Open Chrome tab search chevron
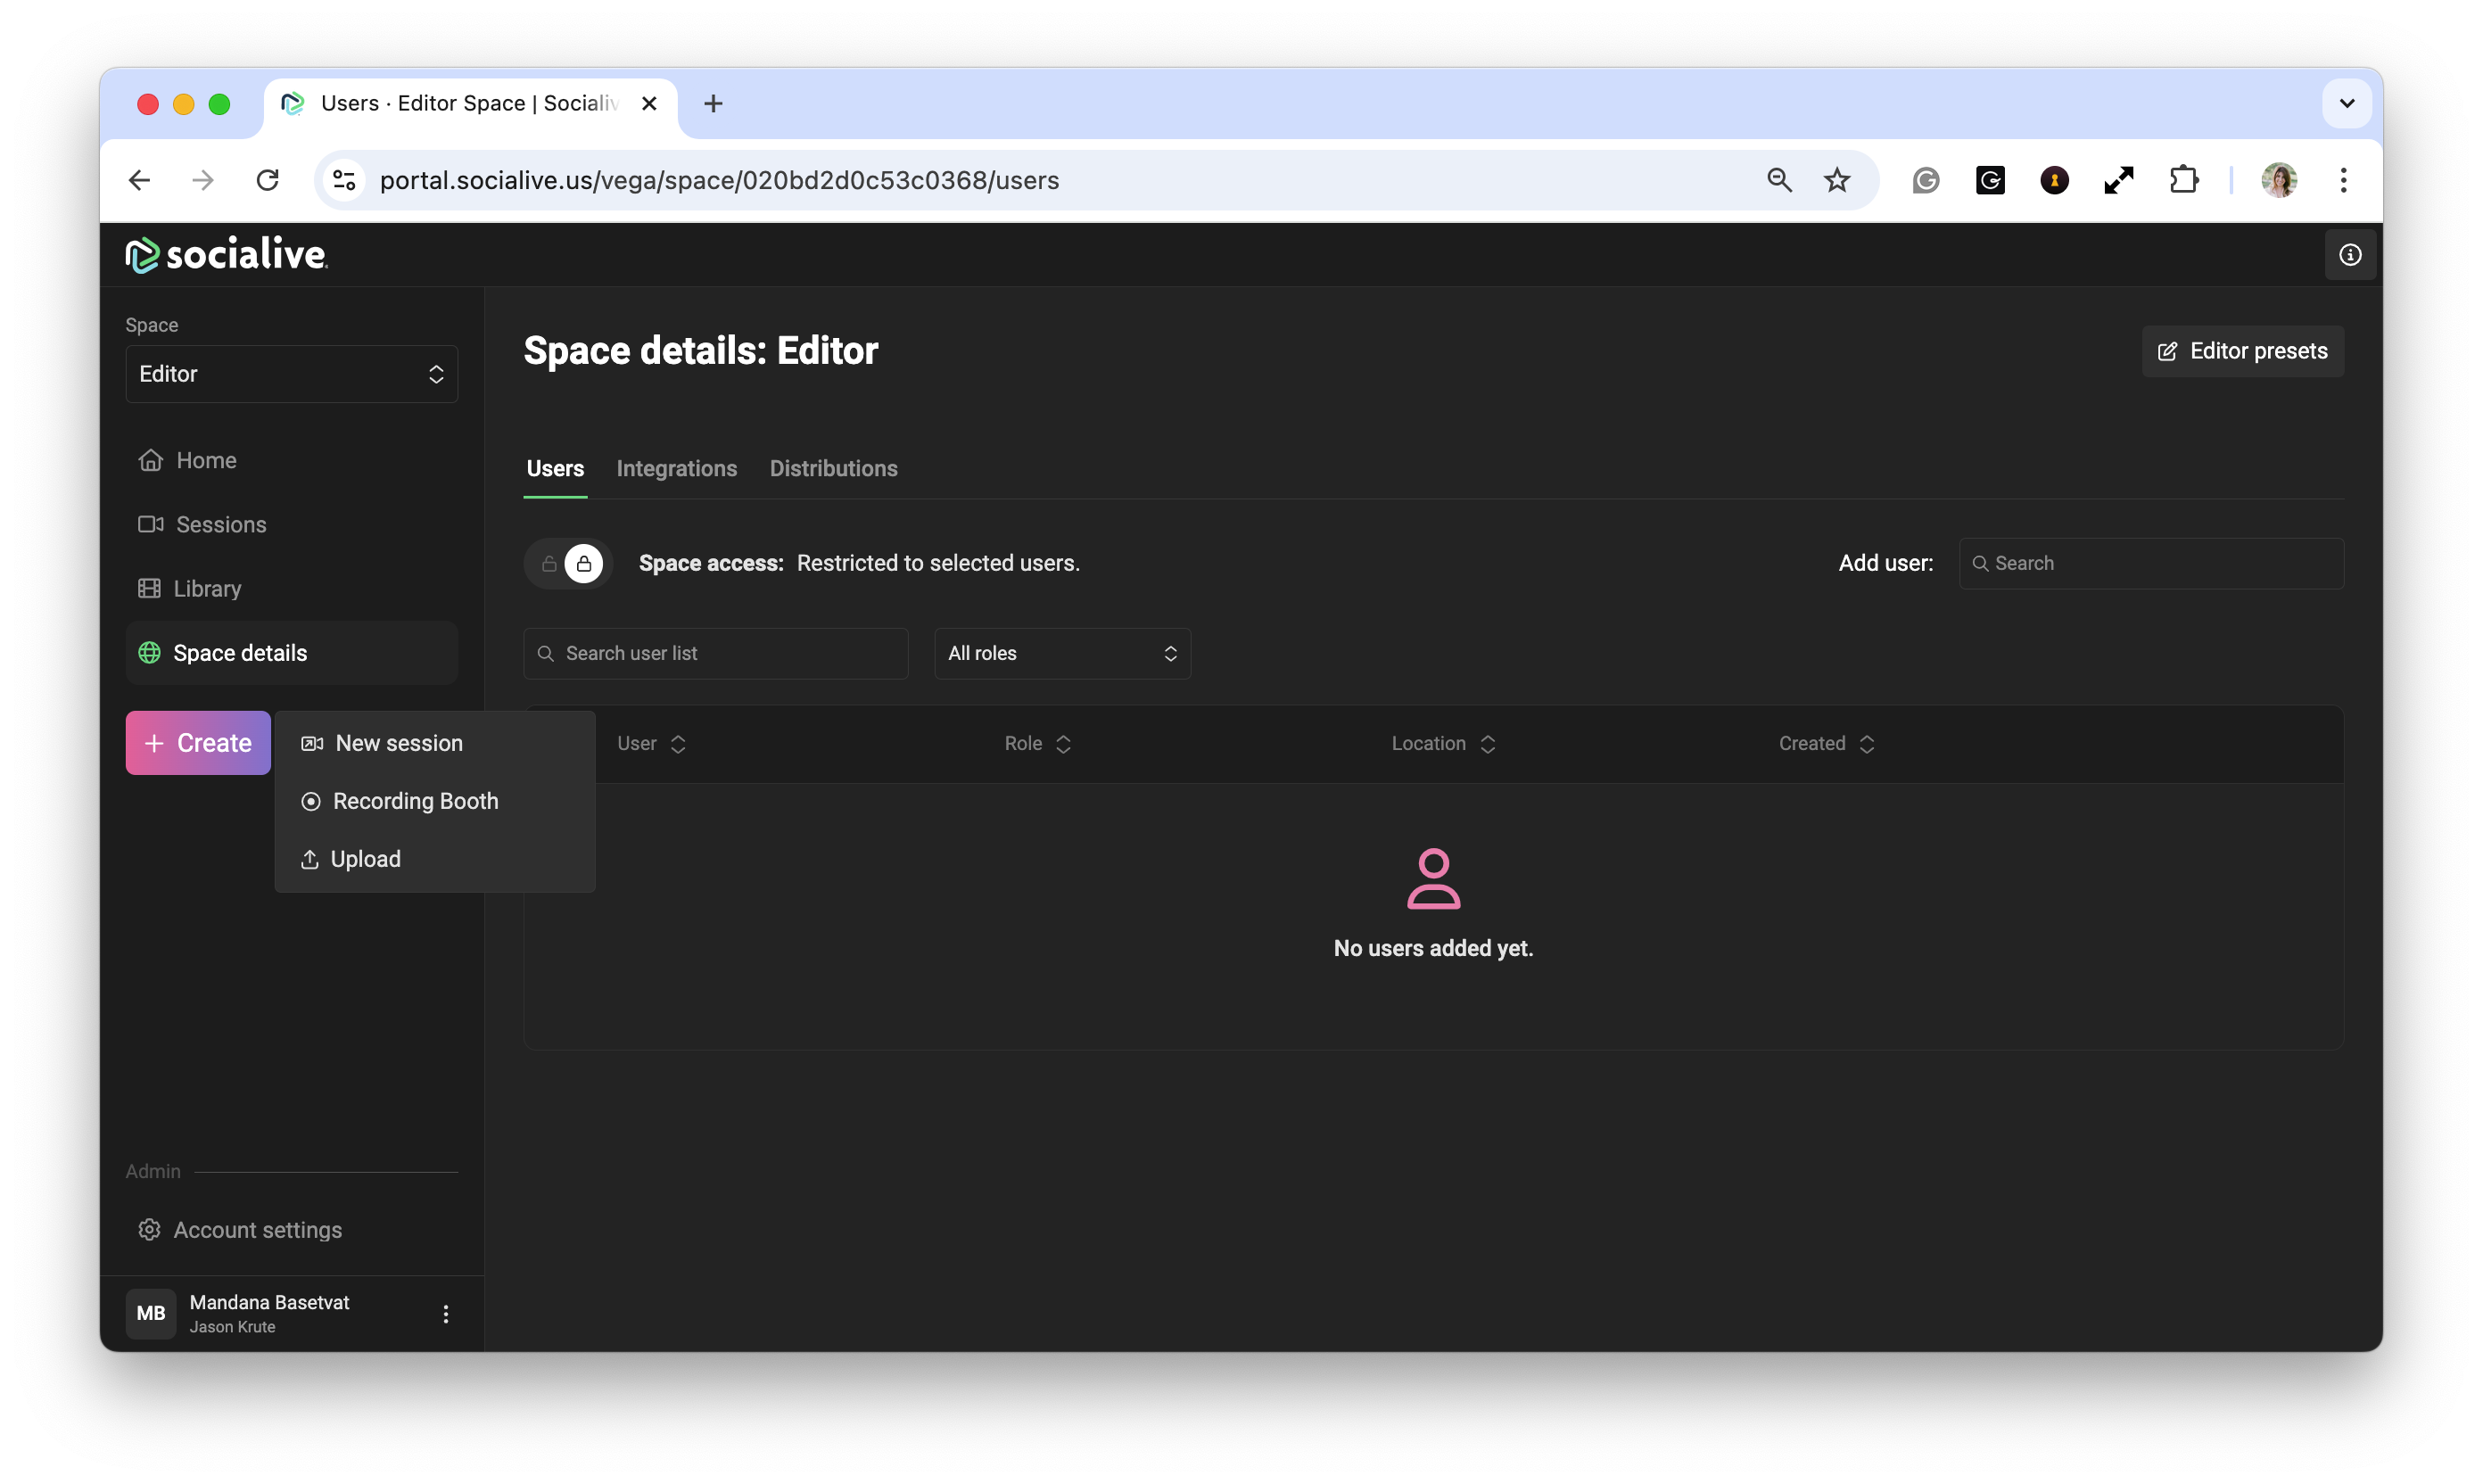2483x1484 pixels. click(2346, 104)
